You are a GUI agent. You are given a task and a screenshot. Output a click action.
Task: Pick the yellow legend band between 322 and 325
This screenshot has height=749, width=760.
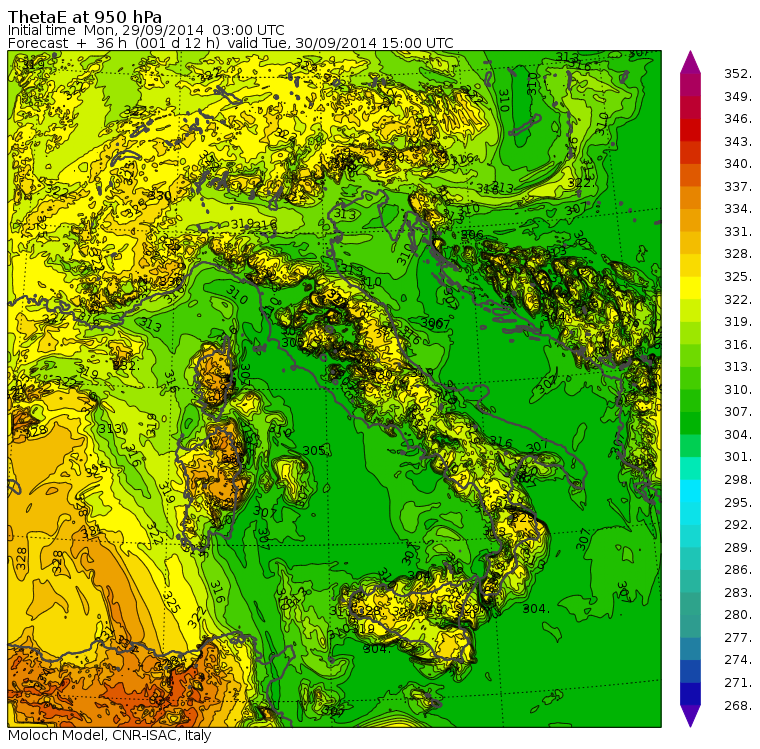[x=690, y=288]
